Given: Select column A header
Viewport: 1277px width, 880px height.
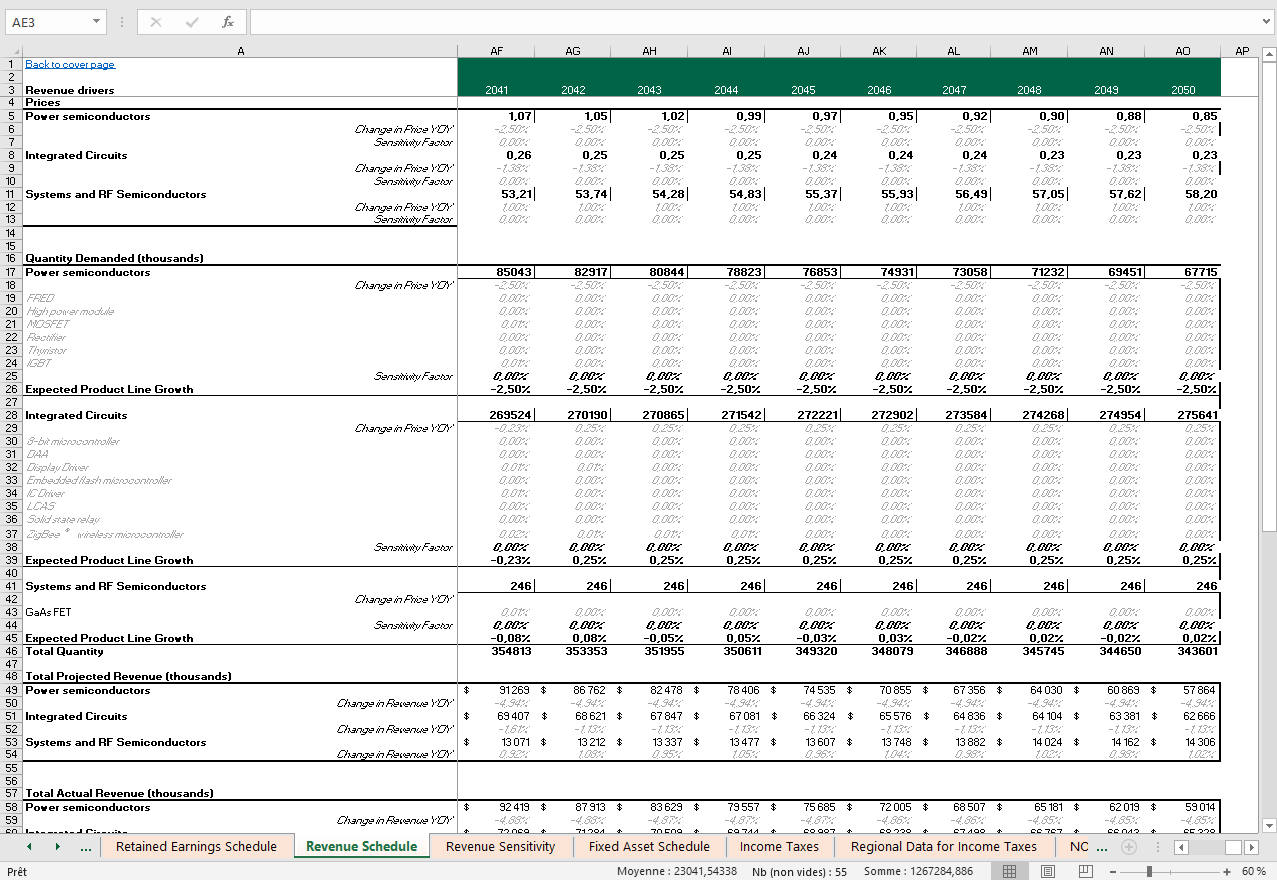Looking at the screenshot, I should 240,51.
